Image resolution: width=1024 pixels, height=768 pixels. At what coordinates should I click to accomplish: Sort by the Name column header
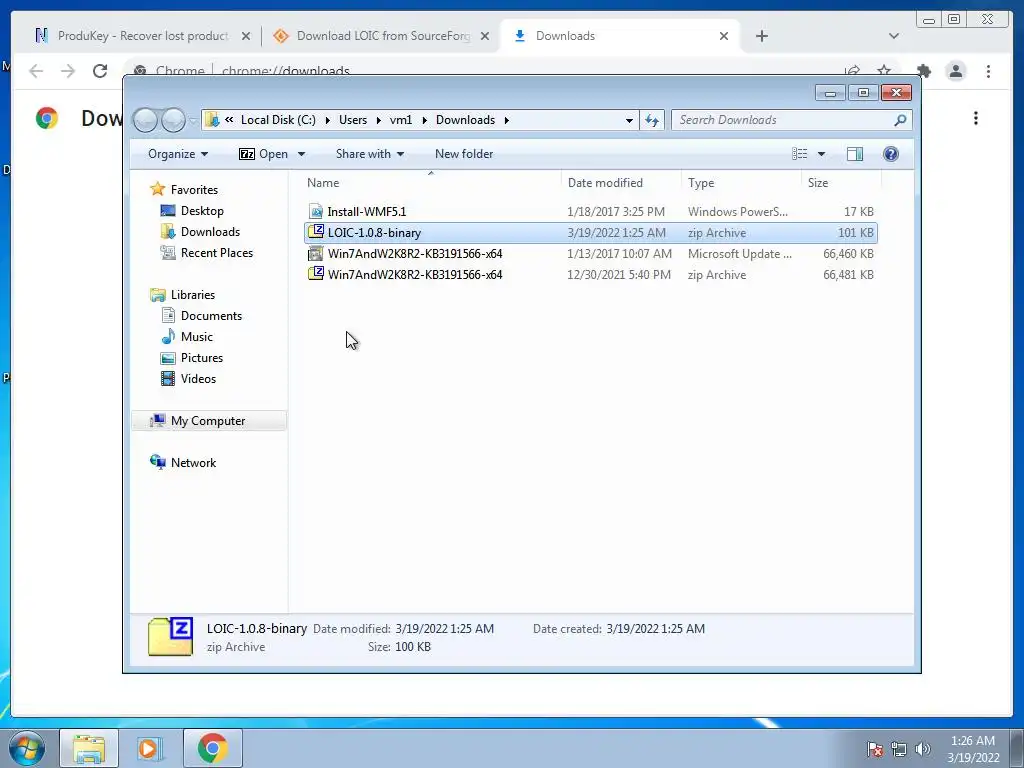431,183
